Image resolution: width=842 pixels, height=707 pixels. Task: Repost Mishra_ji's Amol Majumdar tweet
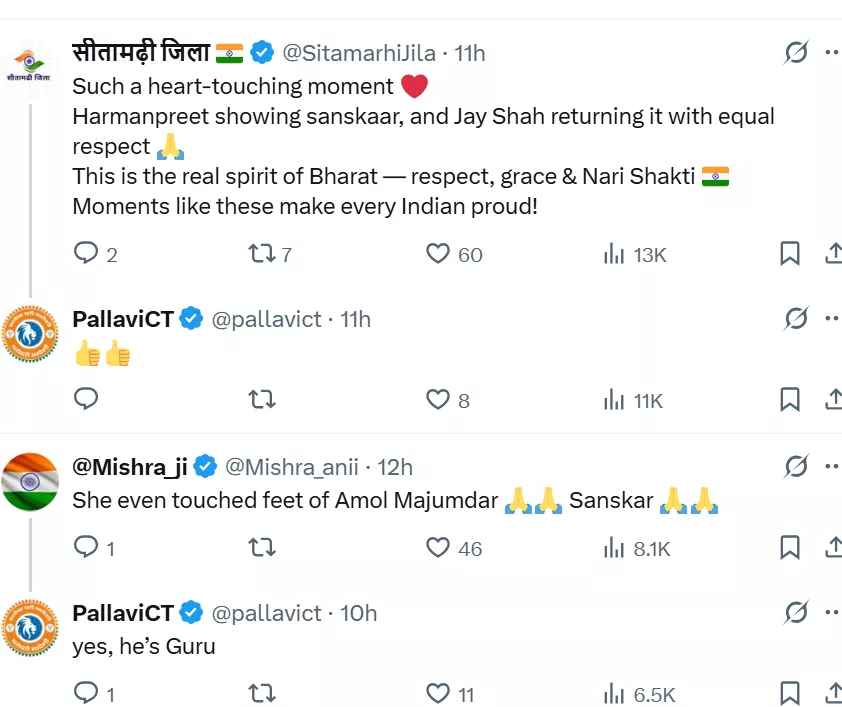pyautogui.click(x=261, y=547)
